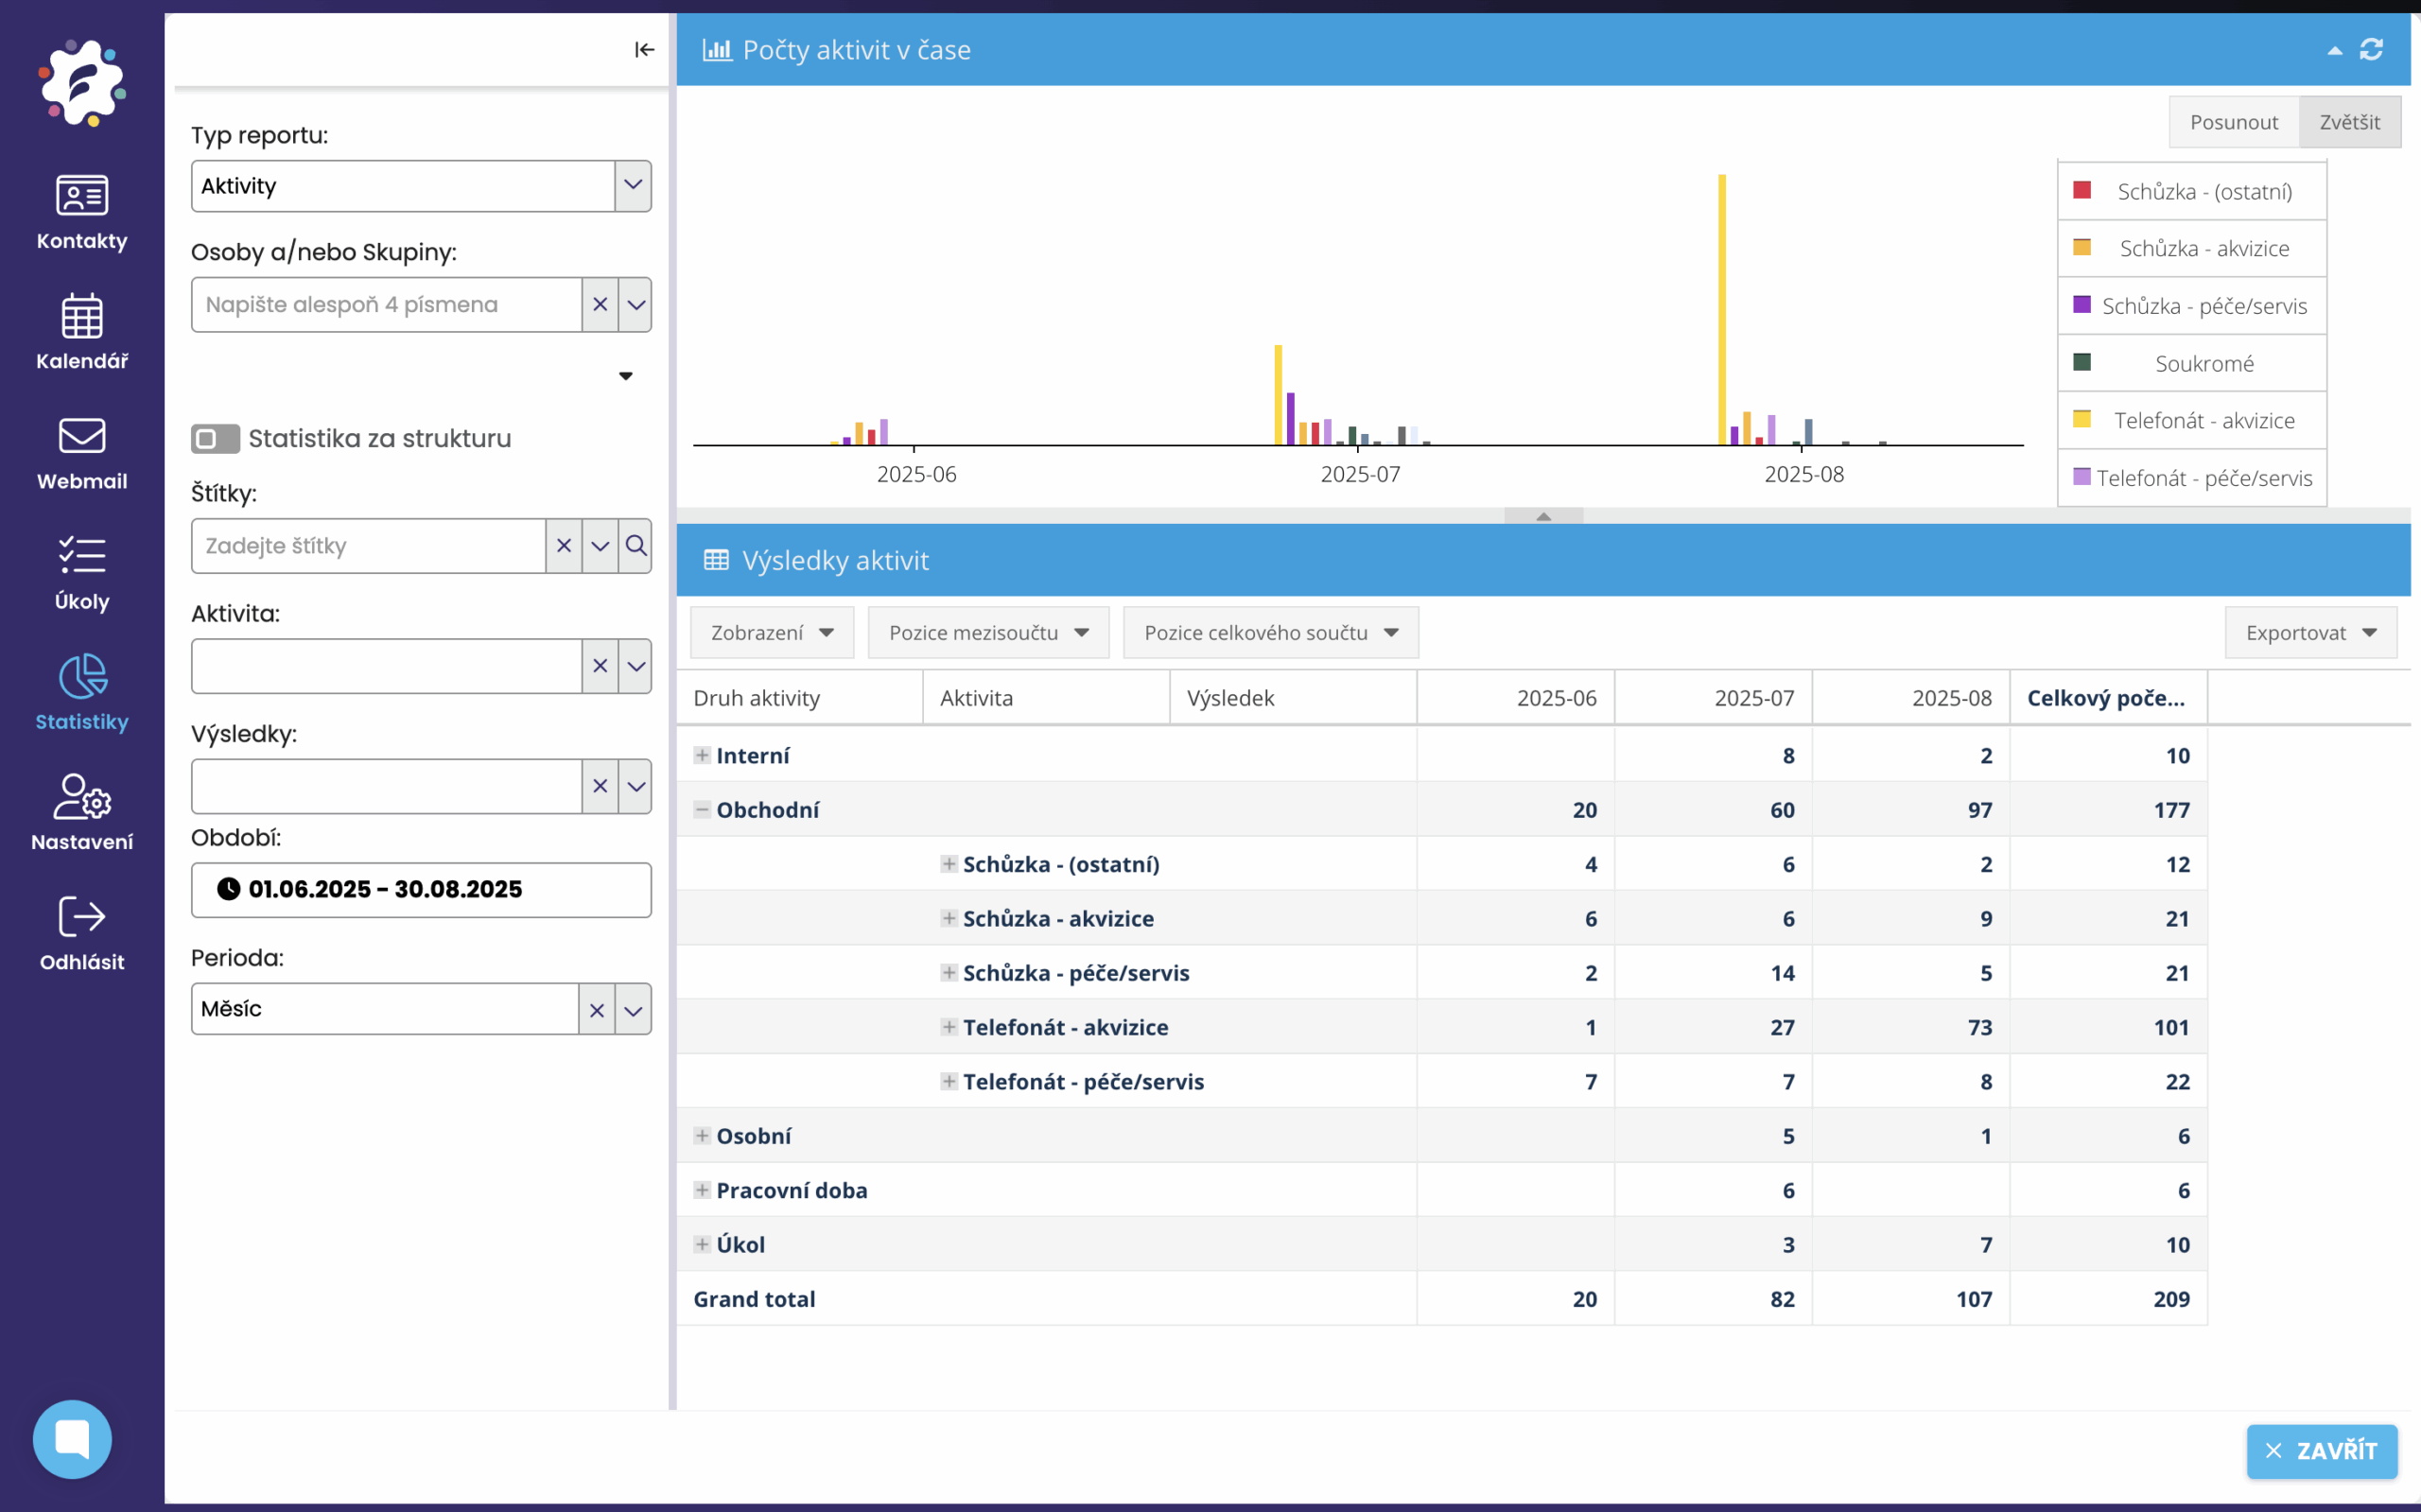Screen dimensions: 2421x1512
Task: Click the search icon next to Štítky
Action: [x=636, y=545]
